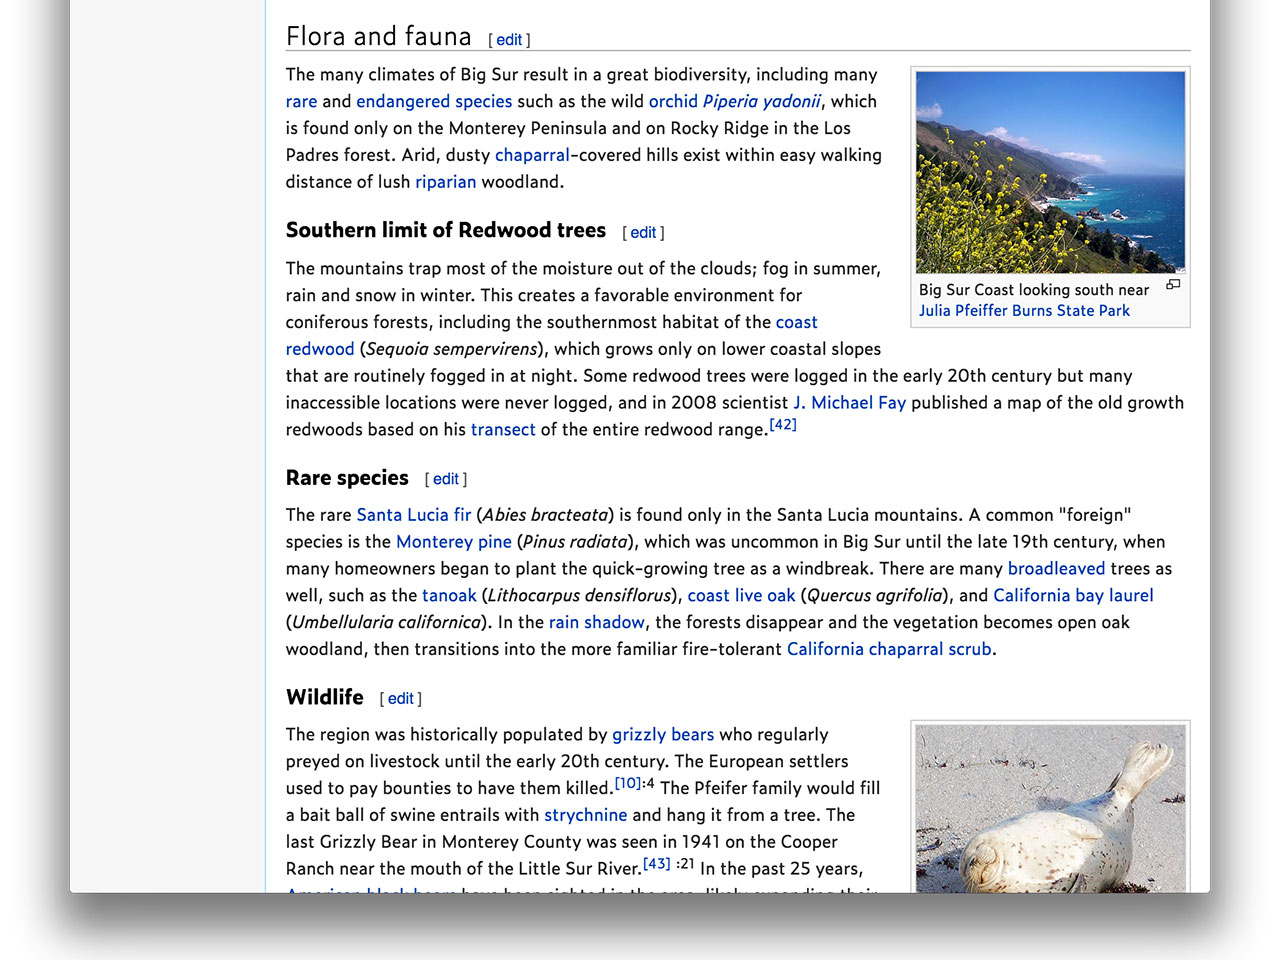Edit the Rare species section

pos(446,479)
